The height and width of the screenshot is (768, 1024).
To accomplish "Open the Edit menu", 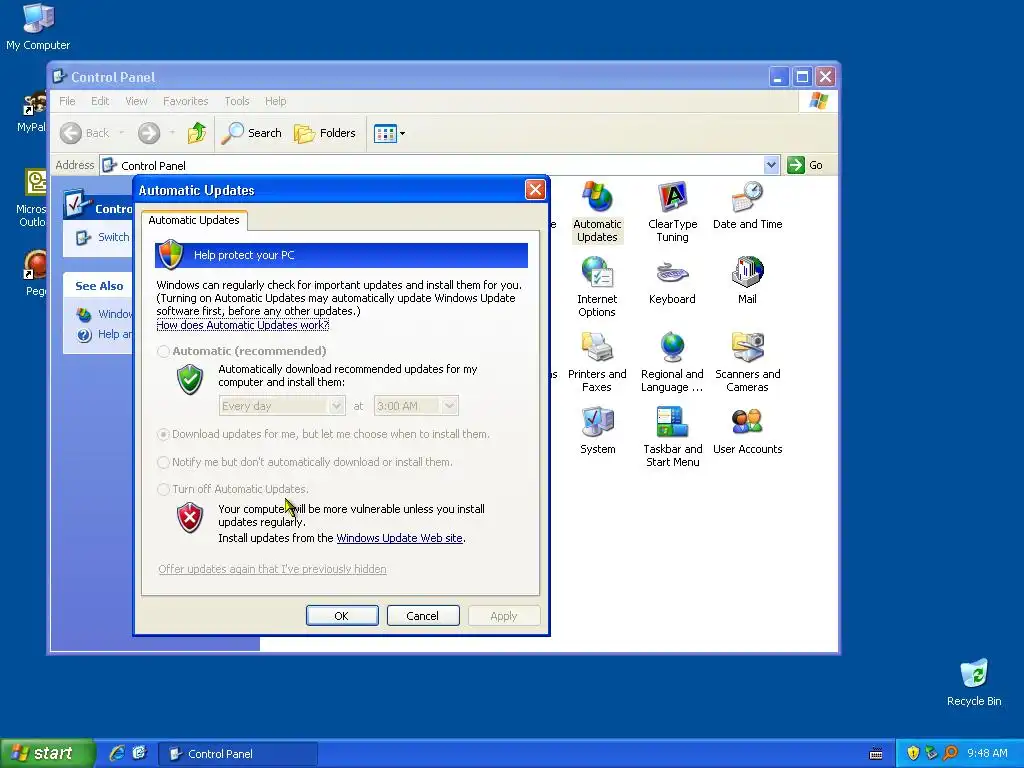I will [x=100, y=101].
